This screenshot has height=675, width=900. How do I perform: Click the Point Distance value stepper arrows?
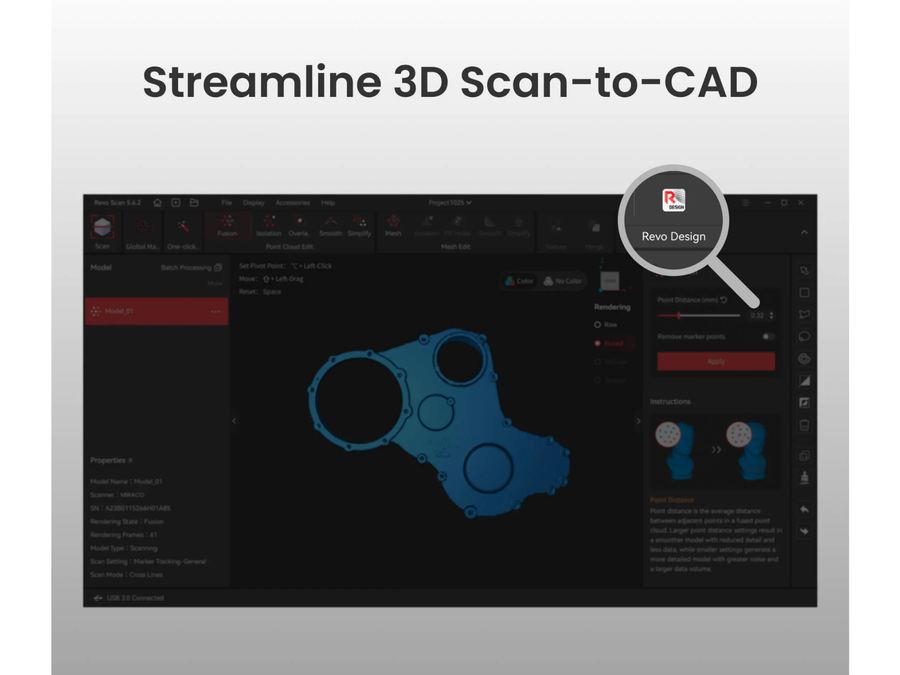point(771,315)
